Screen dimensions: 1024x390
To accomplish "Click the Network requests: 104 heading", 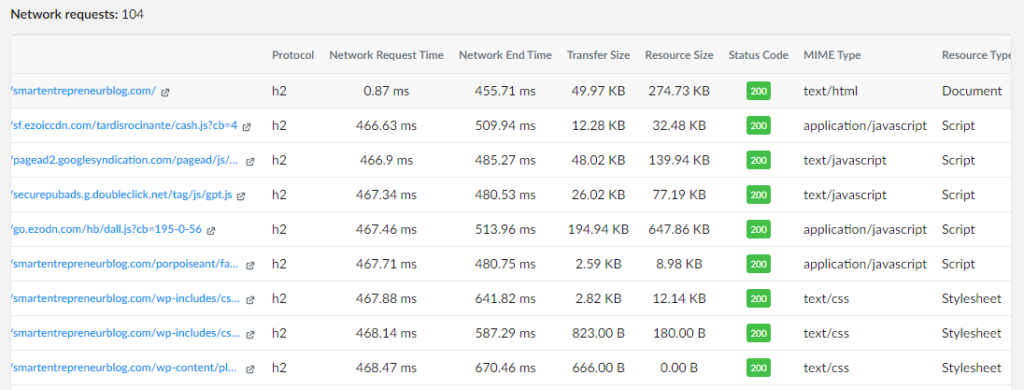I will [x=77, y=14].
